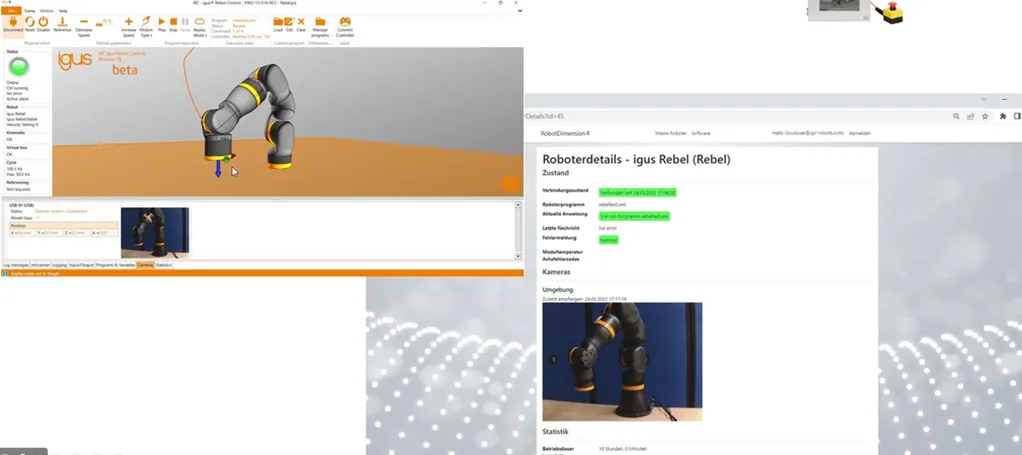Click the Umgebung camera image on webpage

pos(622,361)
